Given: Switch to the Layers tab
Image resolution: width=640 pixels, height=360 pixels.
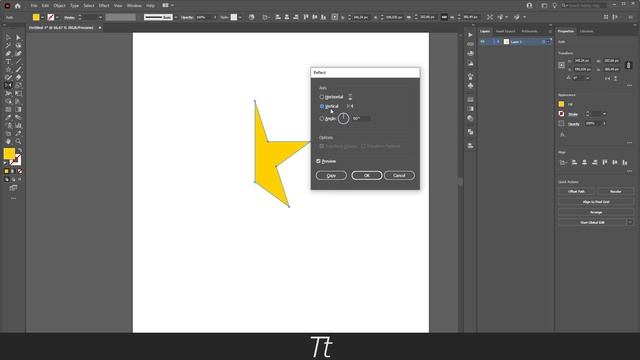Looking at the screenshot, I should (x=485, y=31).
